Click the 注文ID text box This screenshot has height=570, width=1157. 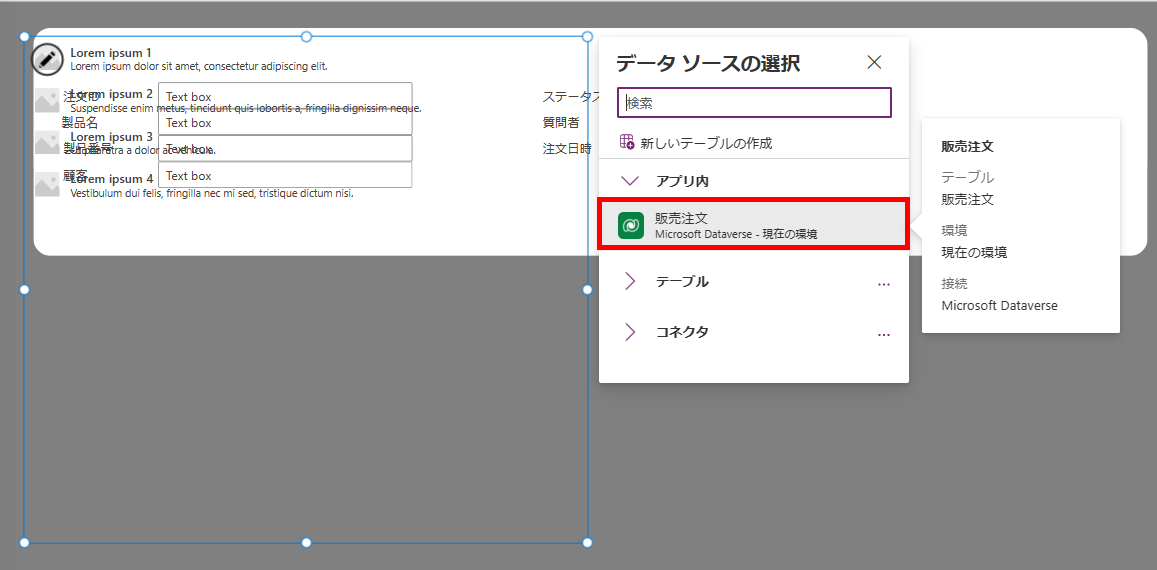click(x=285, y=96)
